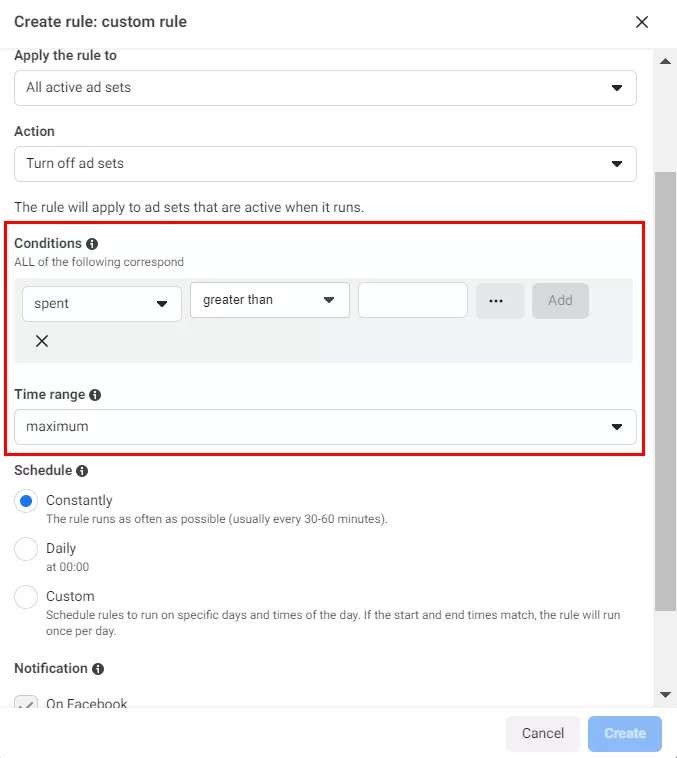Click the Notification info icon
677x758 pixels.
98,669
